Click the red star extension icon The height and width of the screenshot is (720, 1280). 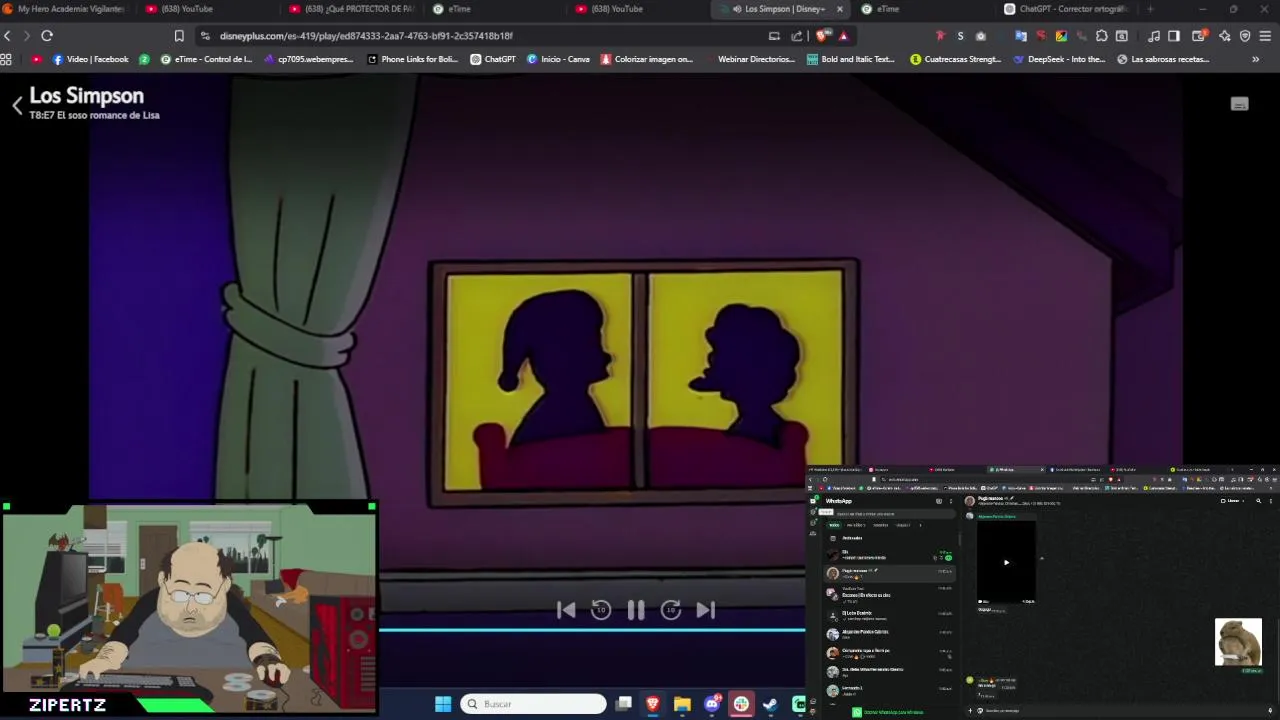(x=940, y=36)
